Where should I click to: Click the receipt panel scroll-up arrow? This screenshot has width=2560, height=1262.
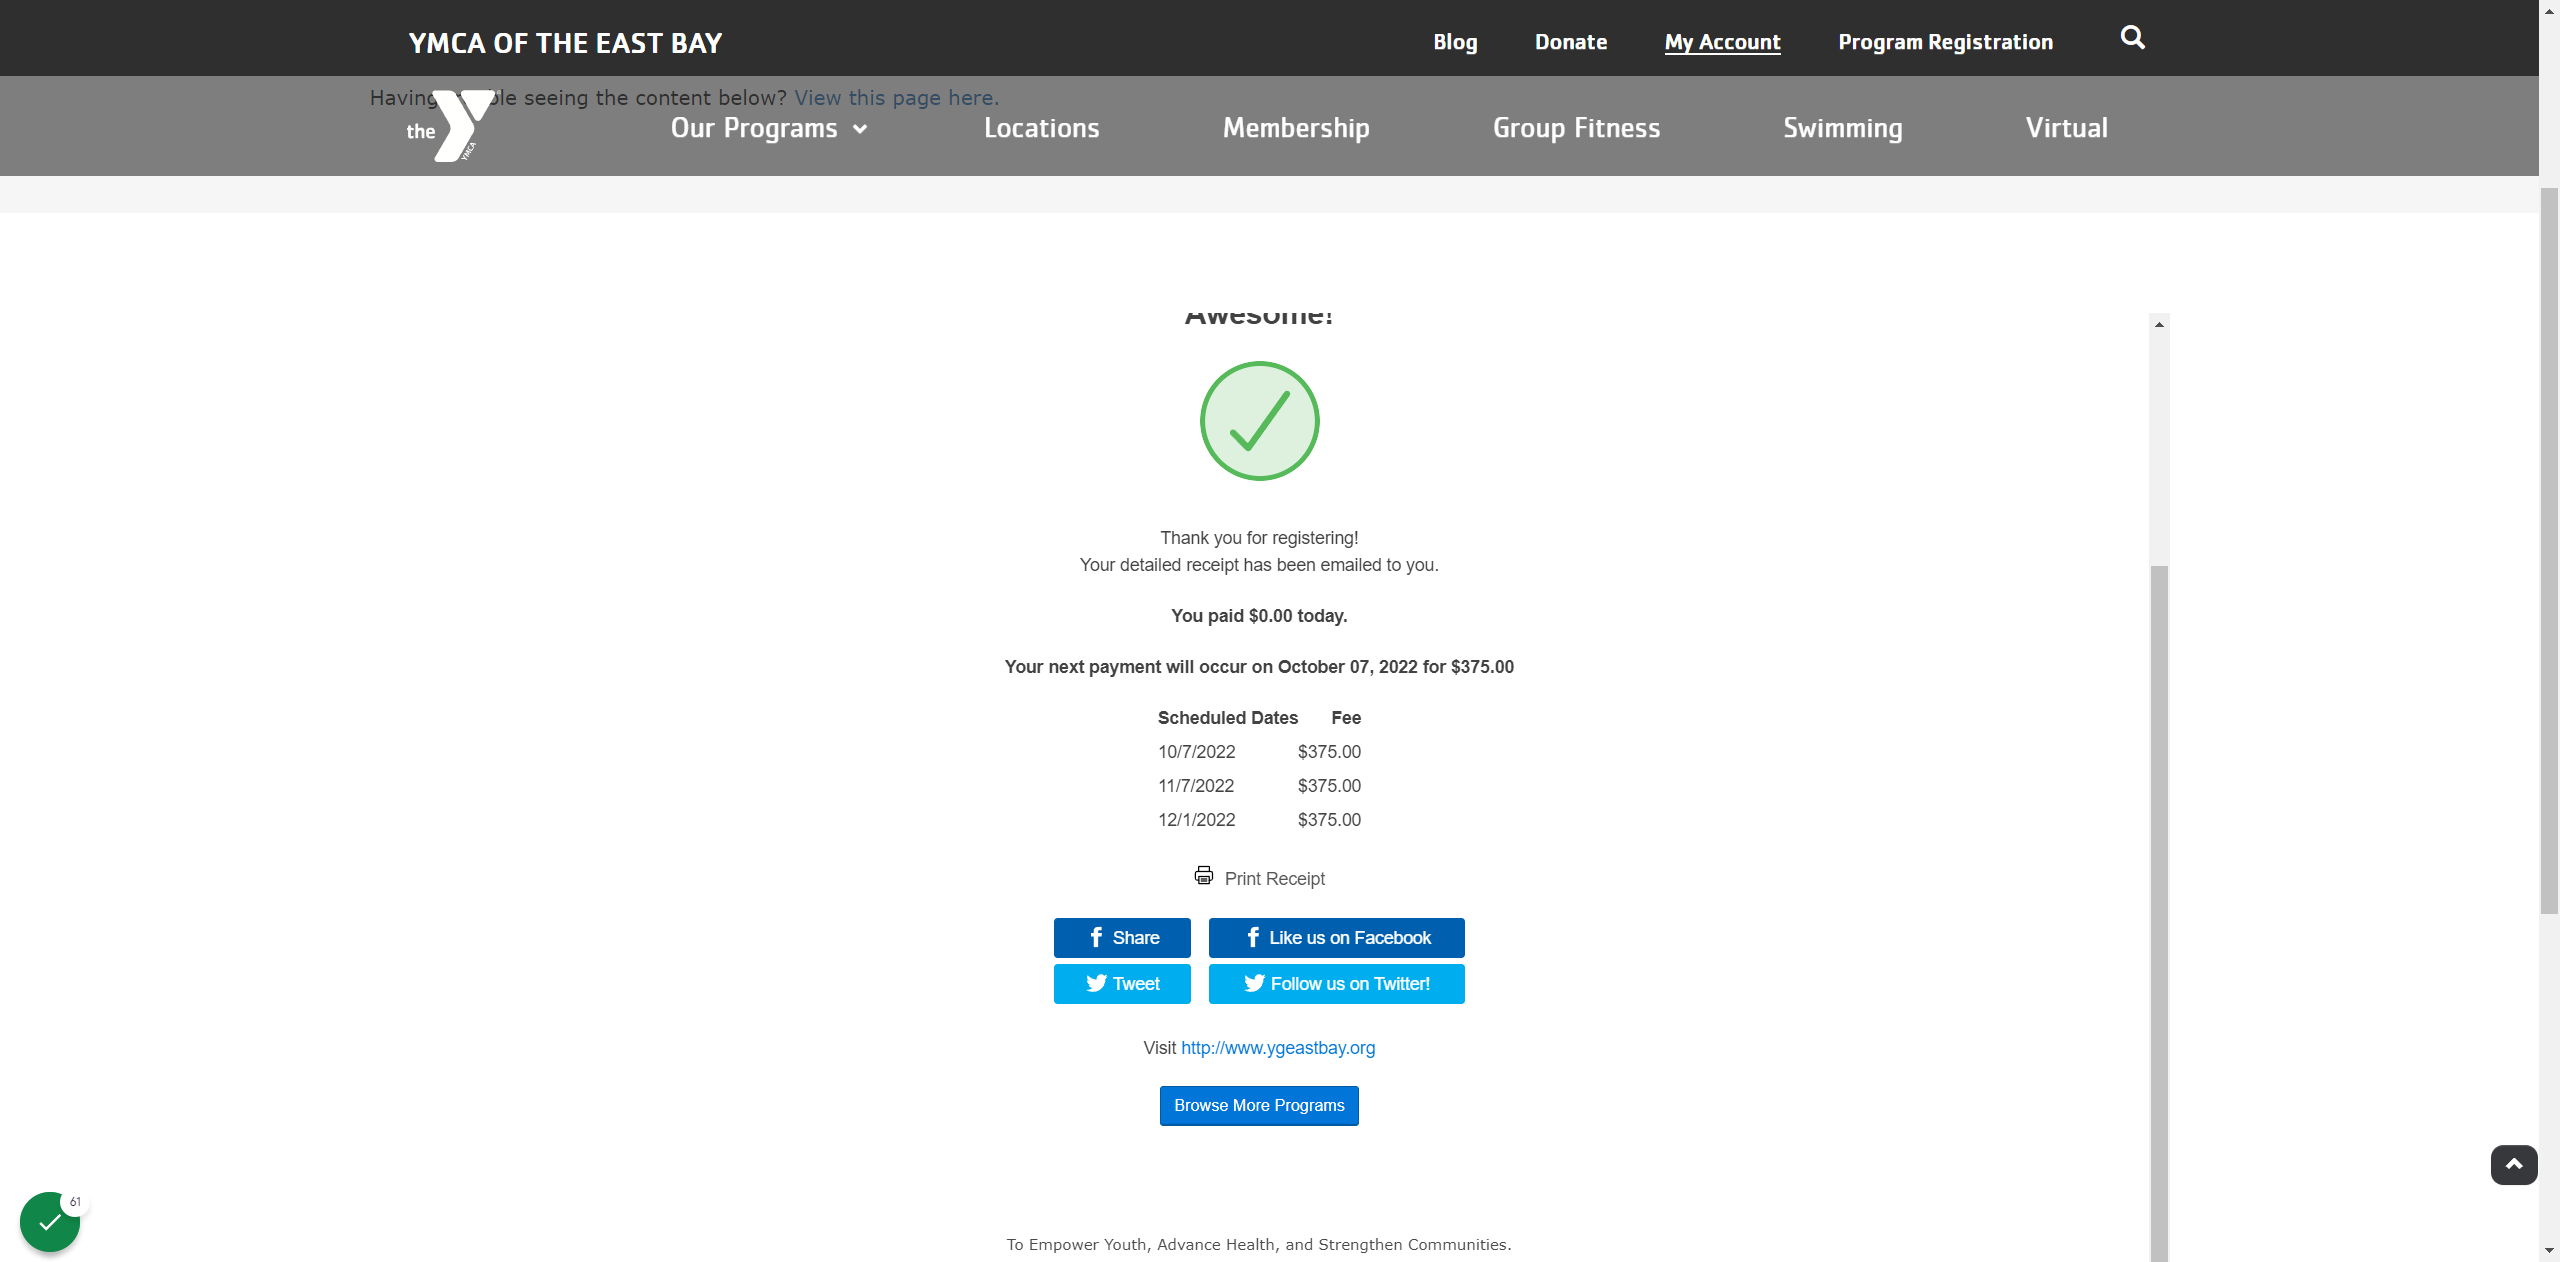pos(2160,324)
